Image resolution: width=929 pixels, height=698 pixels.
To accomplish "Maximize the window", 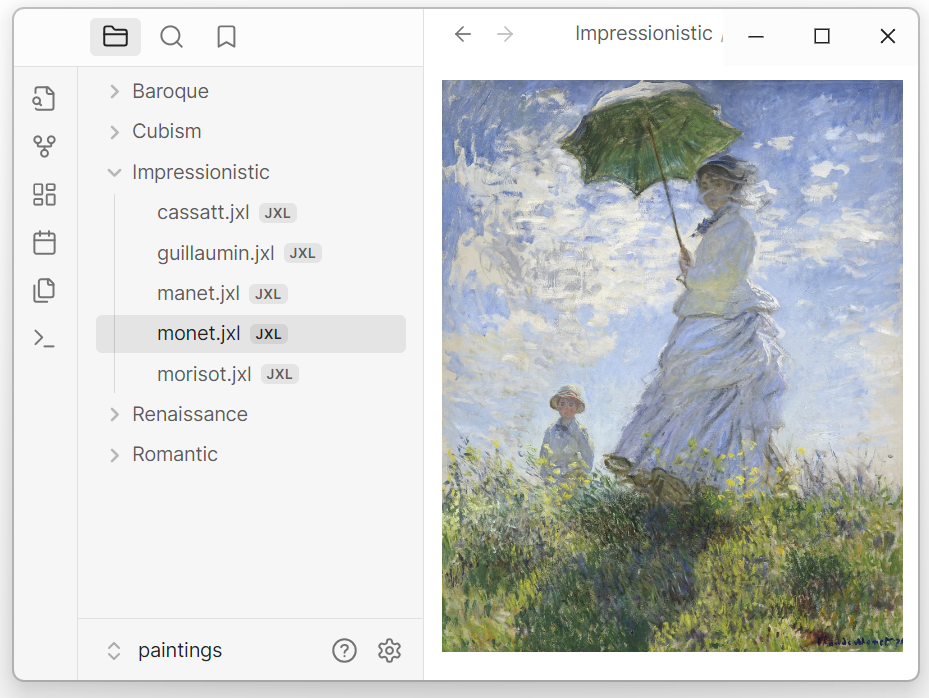I will tap(822, 37).
